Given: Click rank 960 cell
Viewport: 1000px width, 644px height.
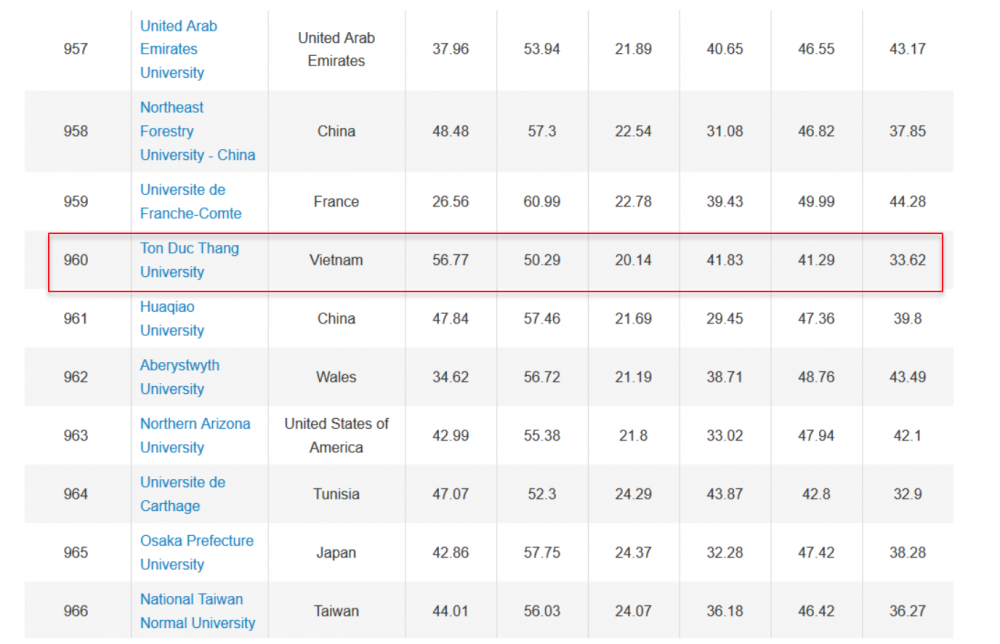Looking at the screenshot, I should [76, 260].
